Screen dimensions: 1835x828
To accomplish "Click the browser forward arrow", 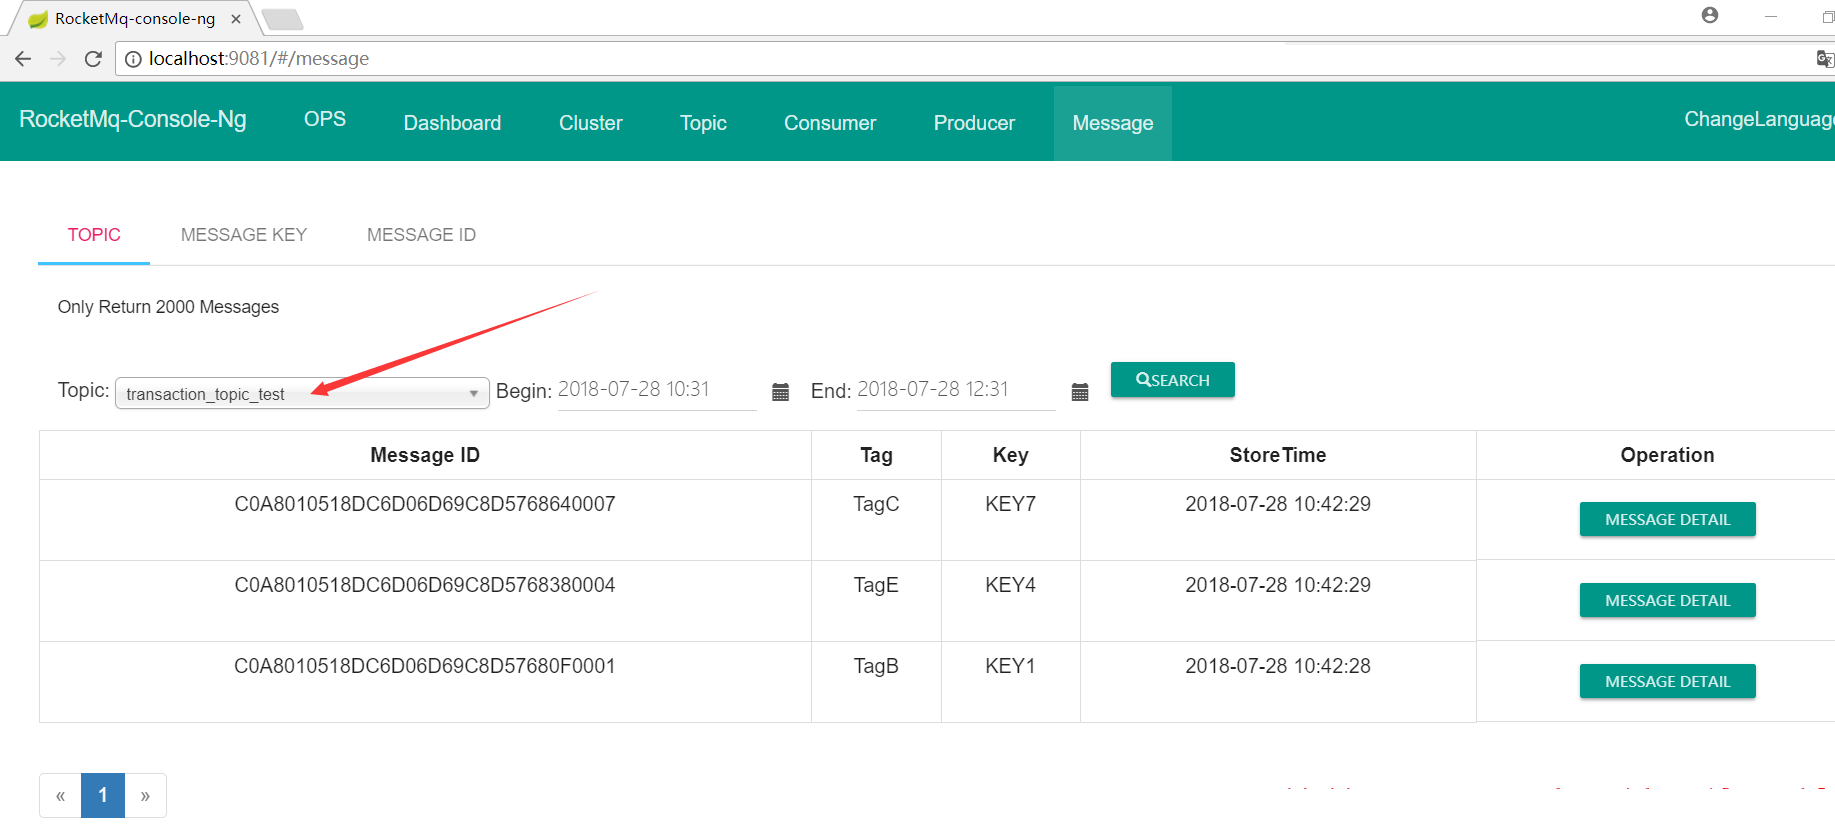I will pos(58,59).
